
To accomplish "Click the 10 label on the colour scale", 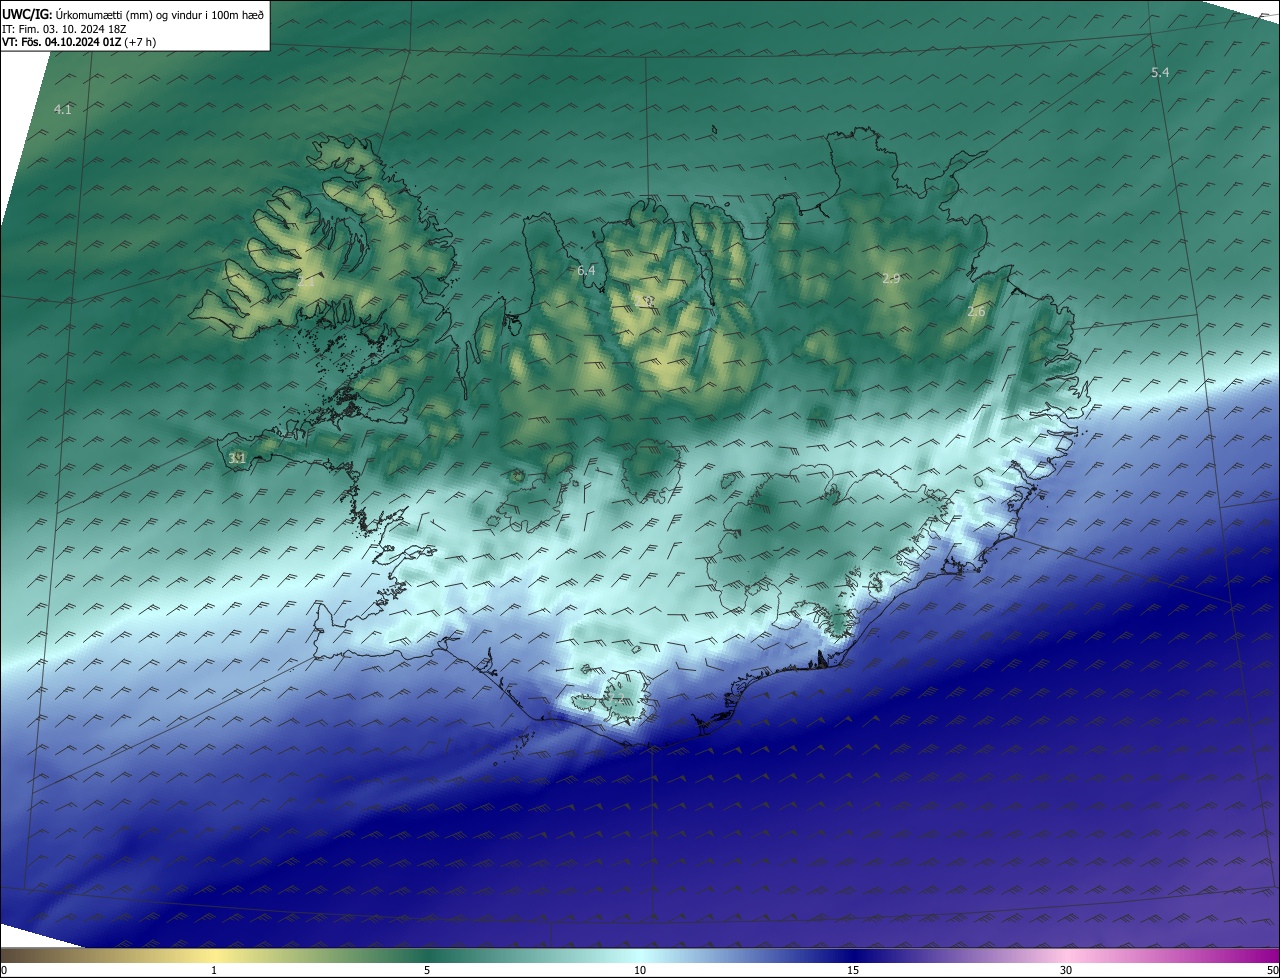I will [x=640, y=970].
